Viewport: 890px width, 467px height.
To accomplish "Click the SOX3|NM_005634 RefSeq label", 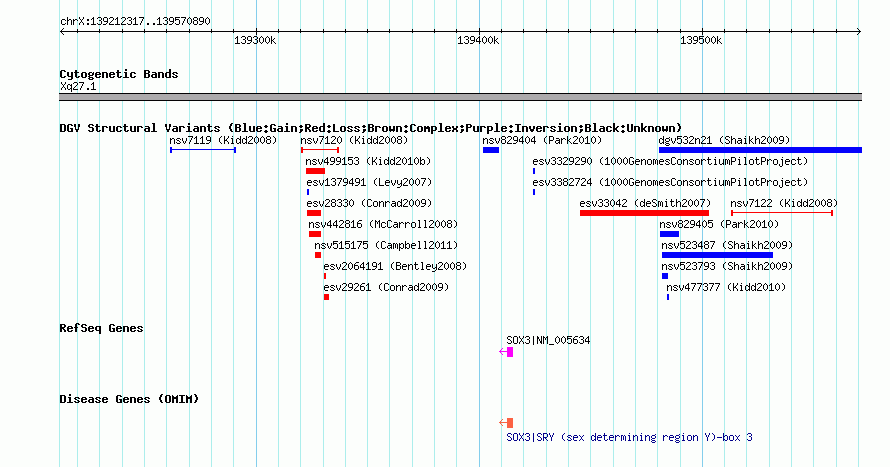I will point(548,340).
